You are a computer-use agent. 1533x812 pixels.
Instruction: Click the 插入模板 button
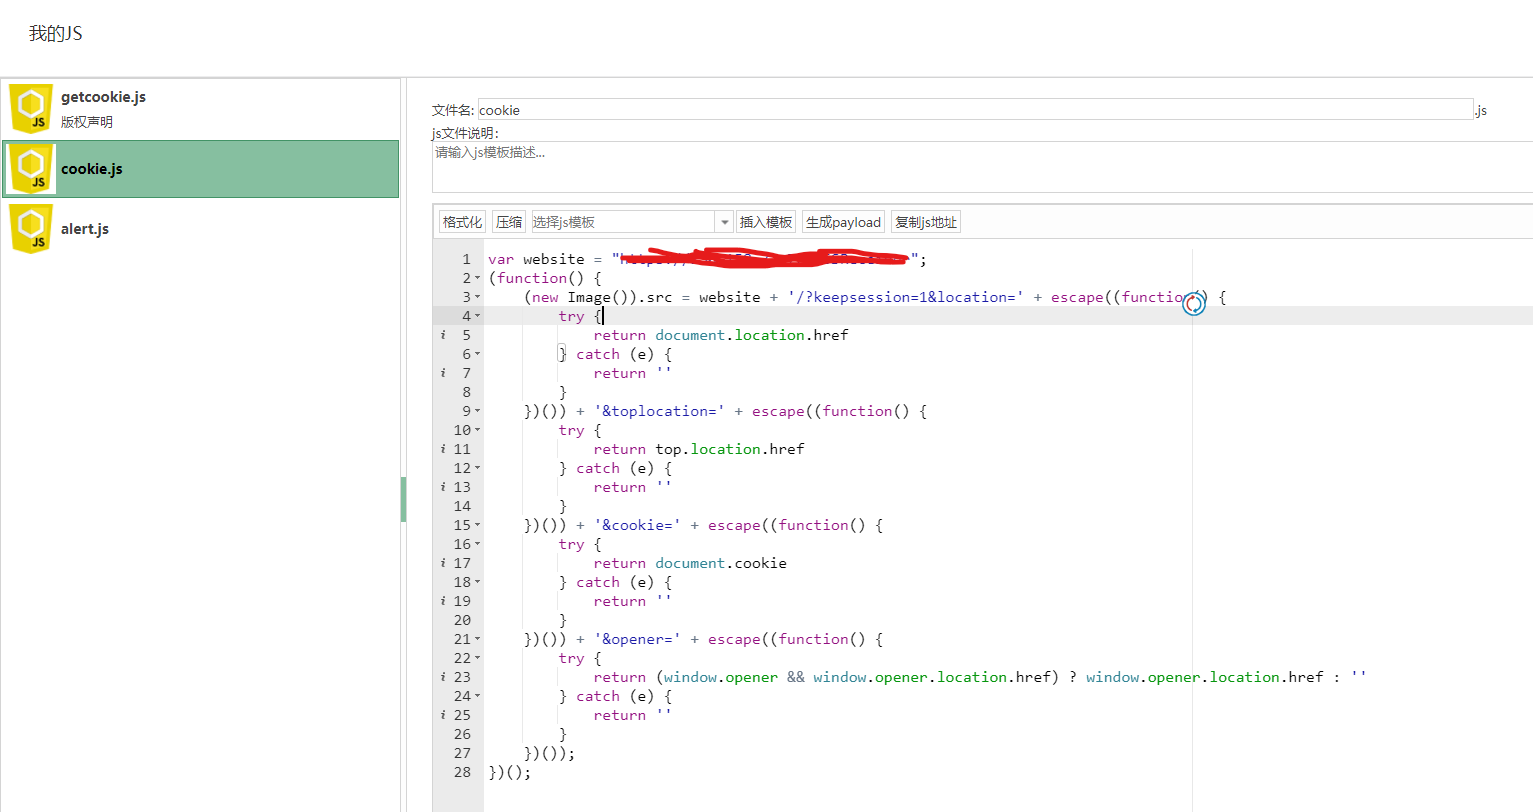766,222
